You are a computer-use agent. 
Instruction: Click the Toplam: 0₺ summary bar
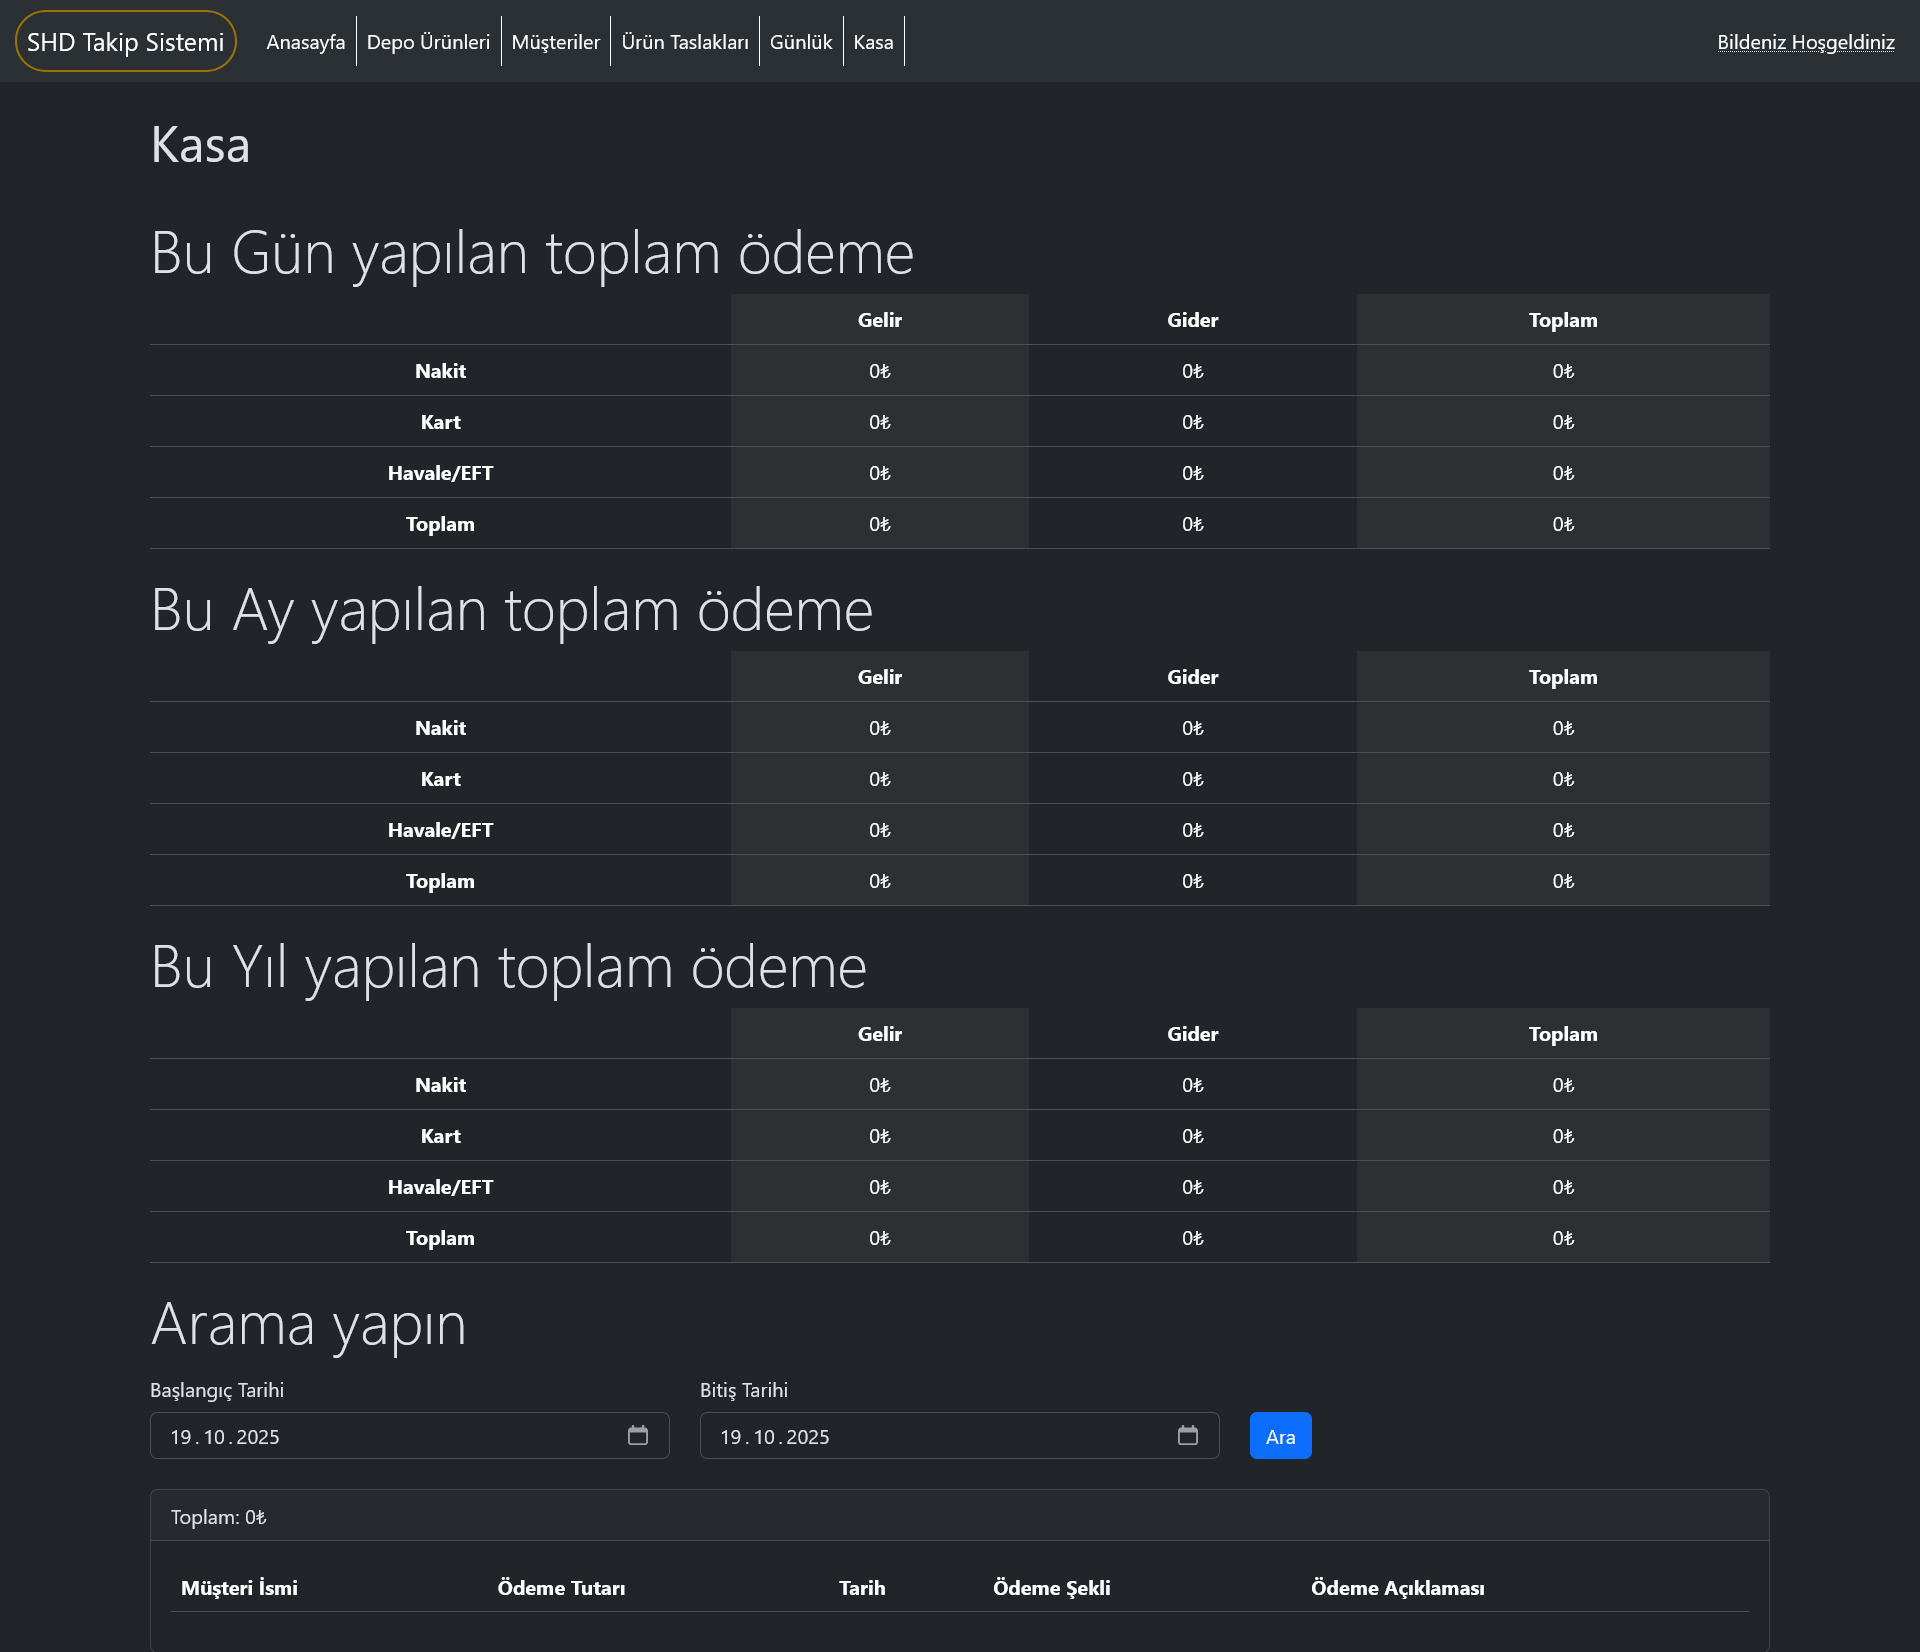click(217, 1516)
